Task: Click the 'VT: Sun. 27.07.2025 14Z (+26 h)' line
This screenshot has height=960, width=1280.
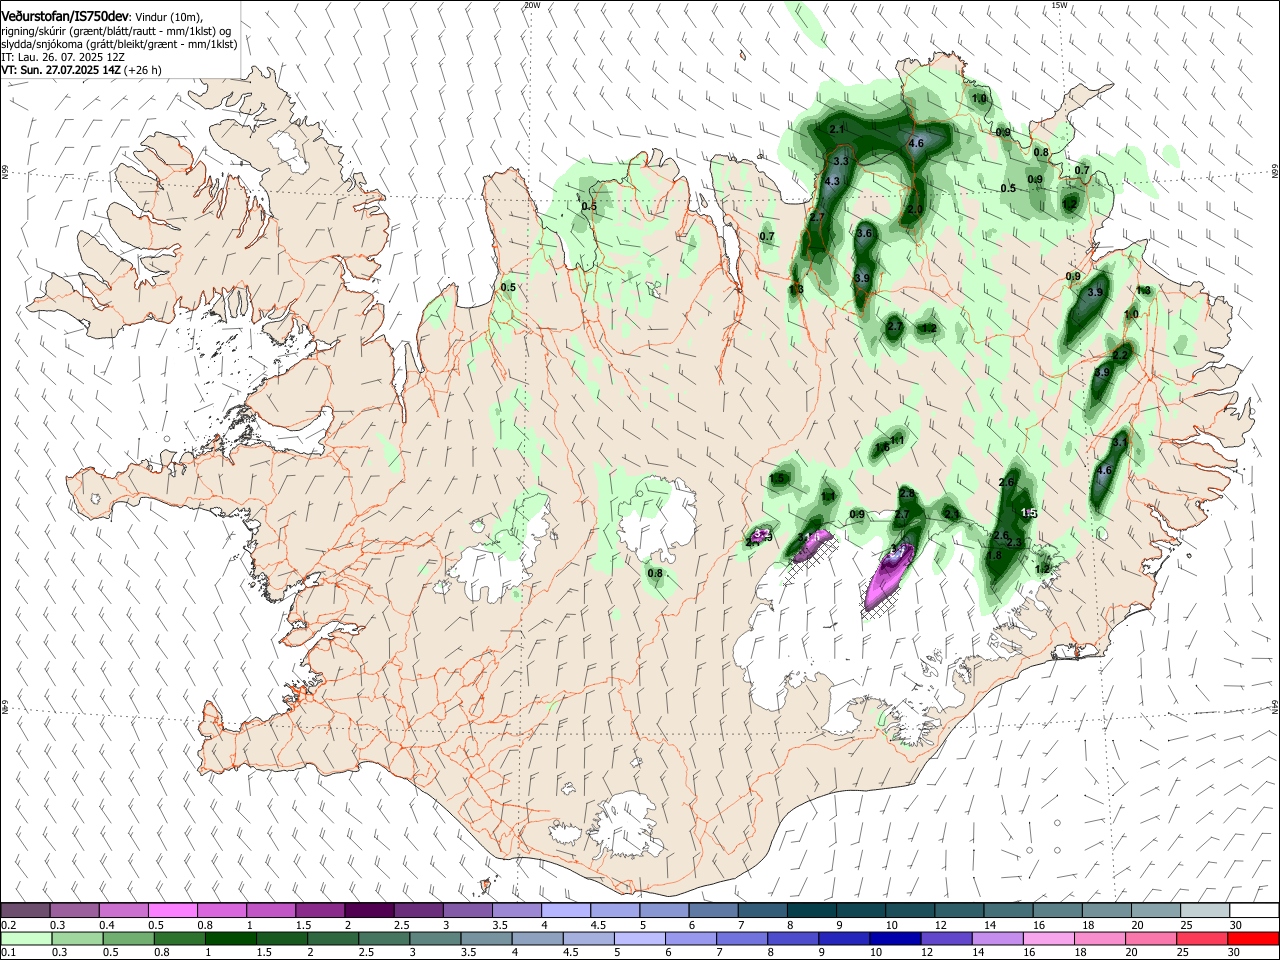Action: 81,71
